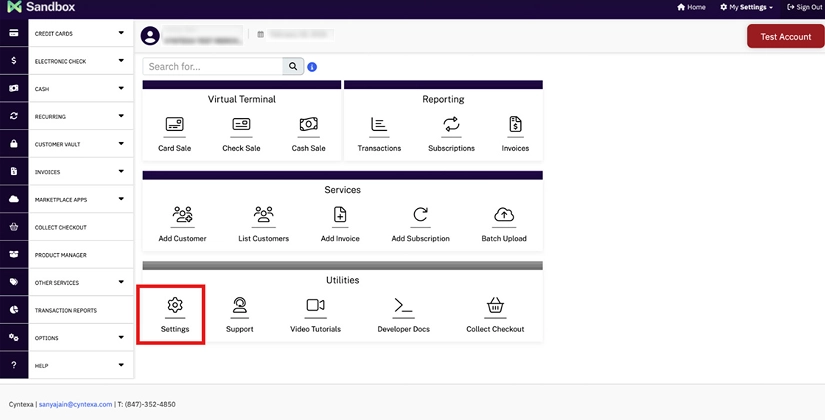This screenshot has height=420, width=825.
Task: Open the Cash Sale icon
Action: click(x=308, y=124)
